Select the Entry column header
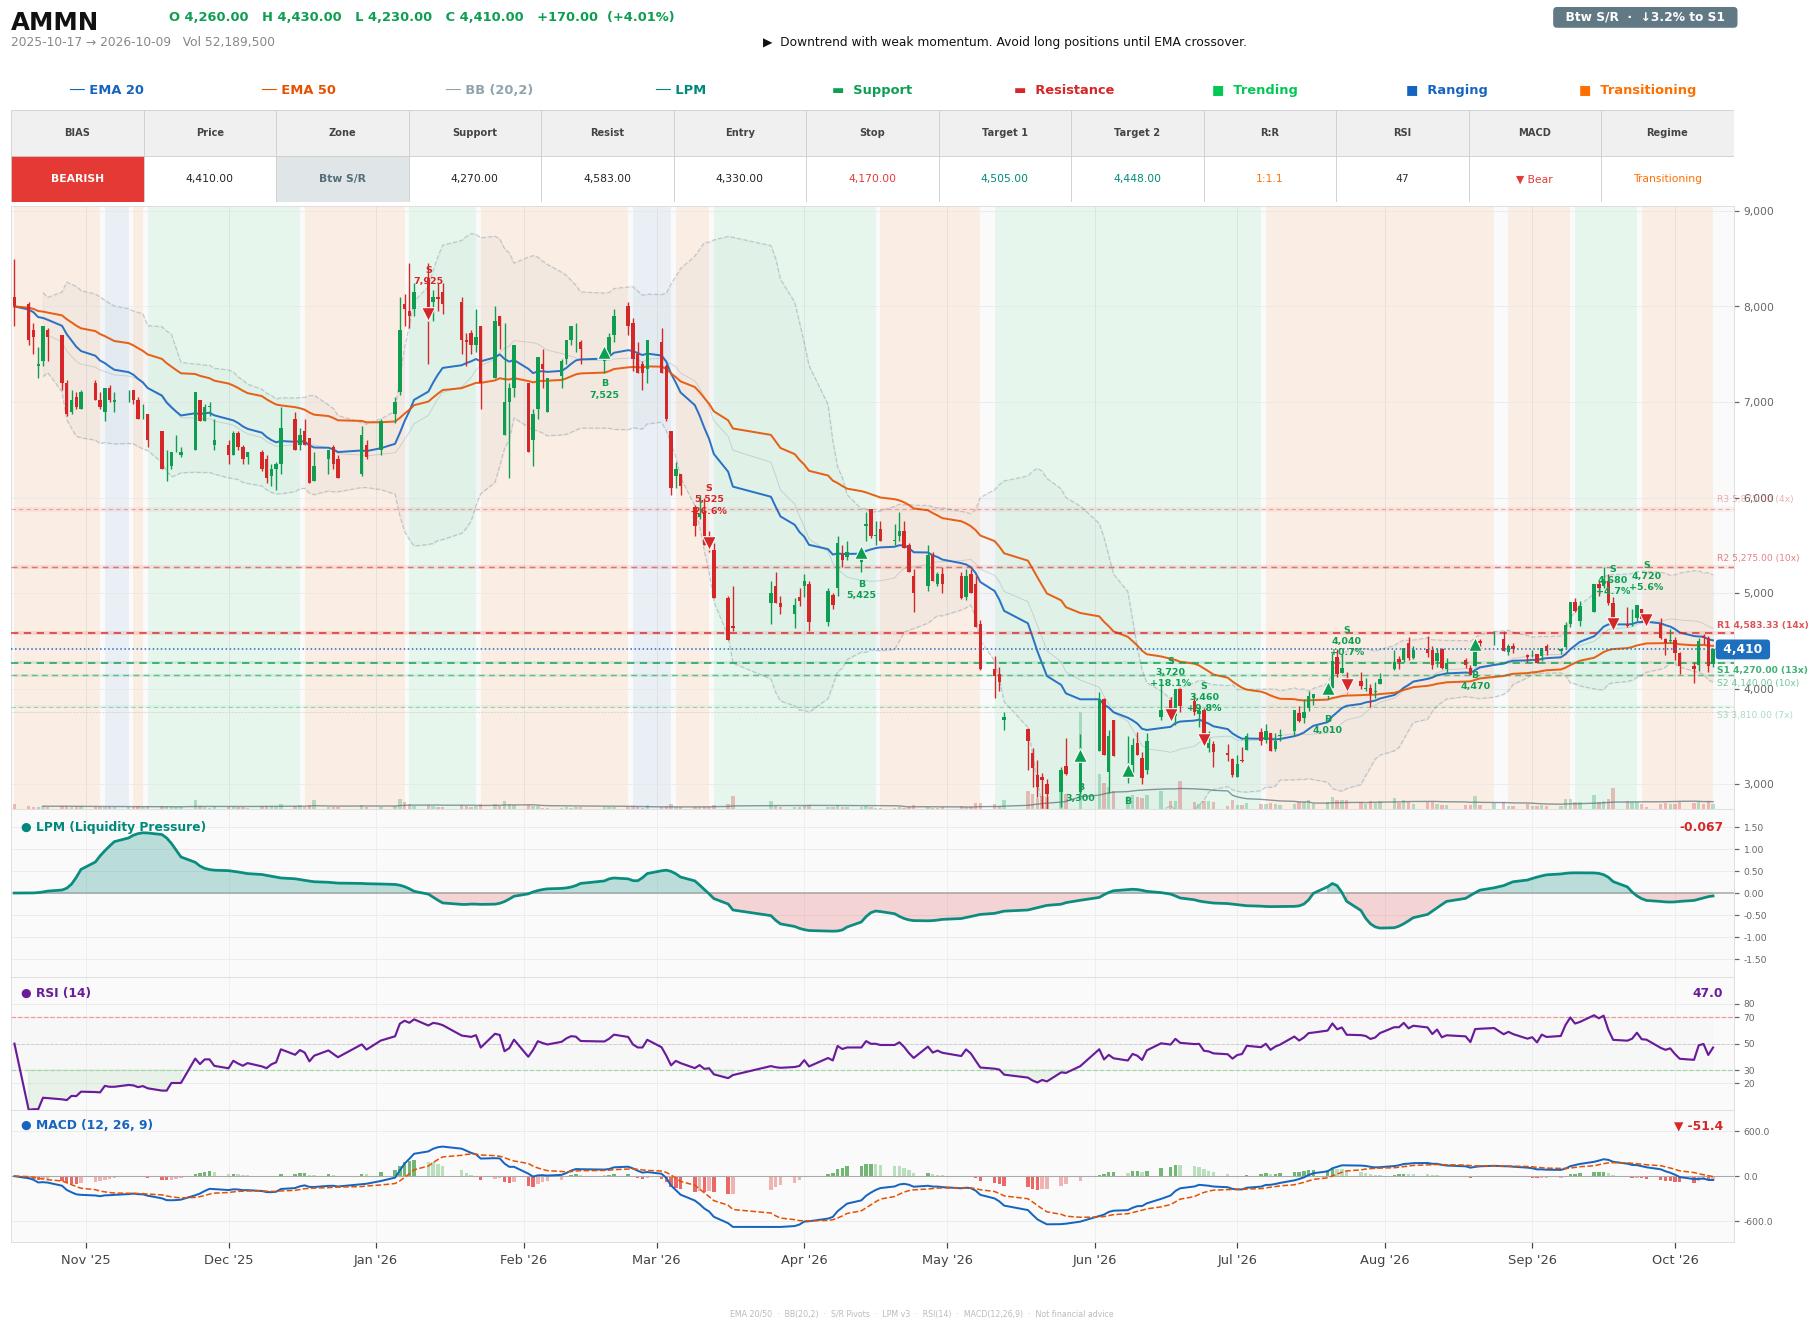This screenshot has width=1819, height=1330. [739, 133]
